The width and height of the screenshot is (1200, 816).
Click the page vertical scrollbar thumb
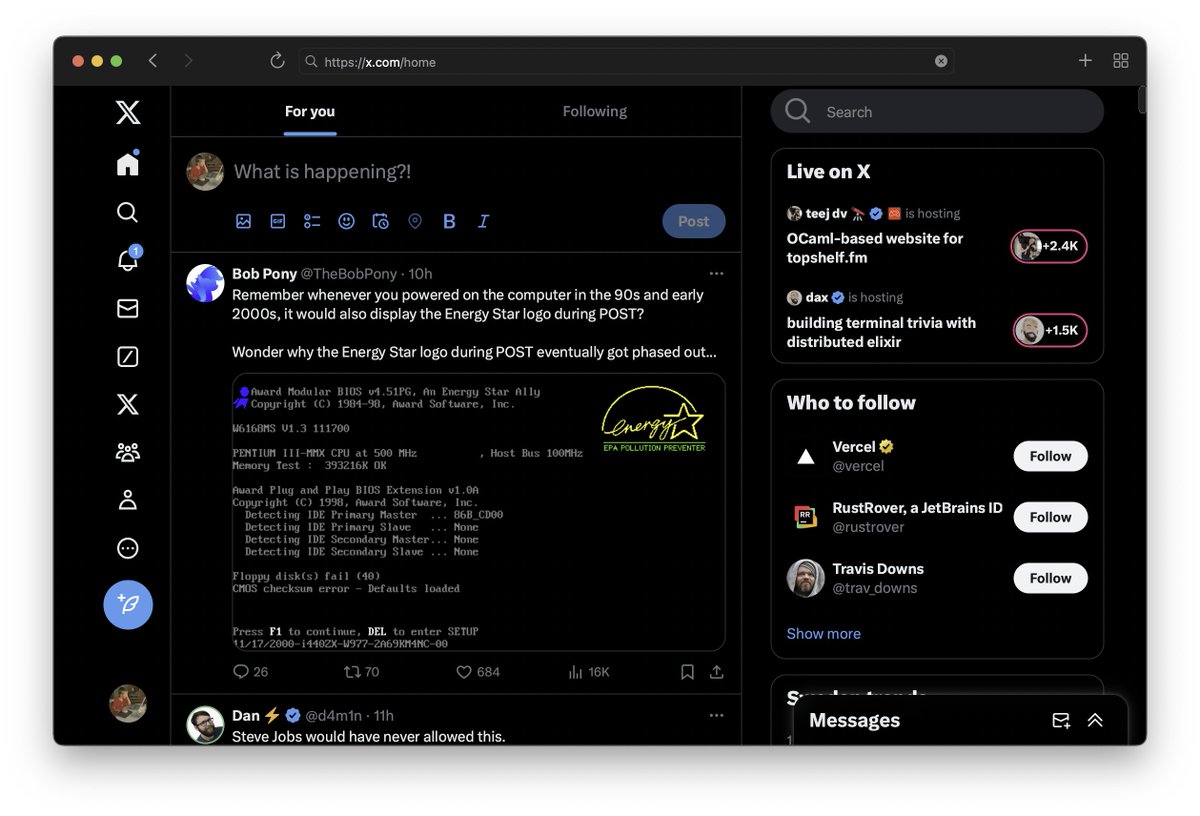[1142, 100]
